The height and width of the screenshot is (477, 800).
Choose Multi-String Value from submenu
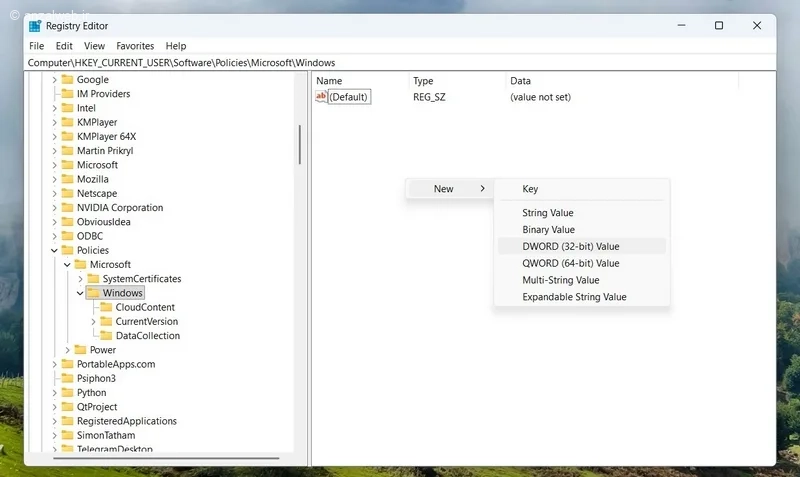tap(582, 280)
